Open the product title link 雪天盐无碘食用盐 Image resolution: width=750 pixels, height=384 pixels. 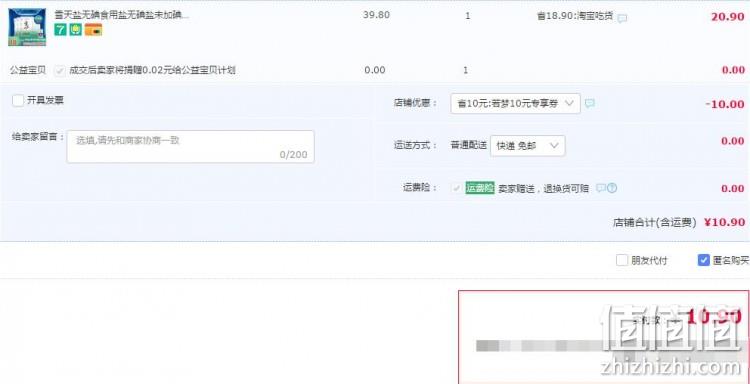coord(122,15)
